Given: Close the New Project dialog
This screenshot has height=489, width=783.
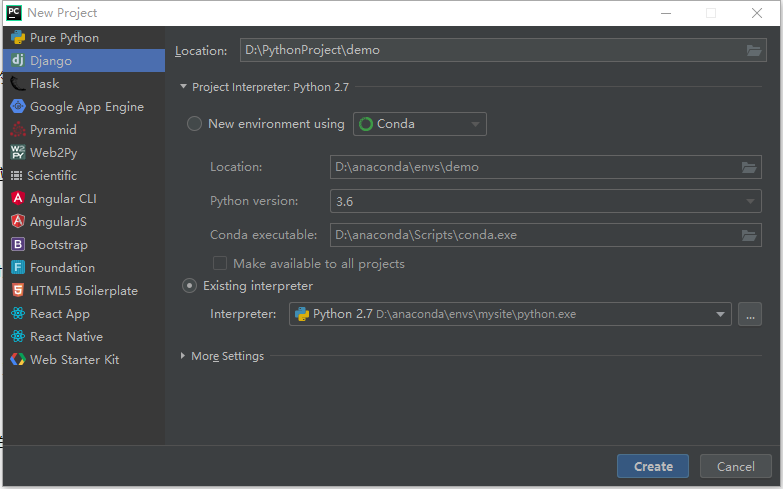Looking at the screenshot, I should 757,13.
